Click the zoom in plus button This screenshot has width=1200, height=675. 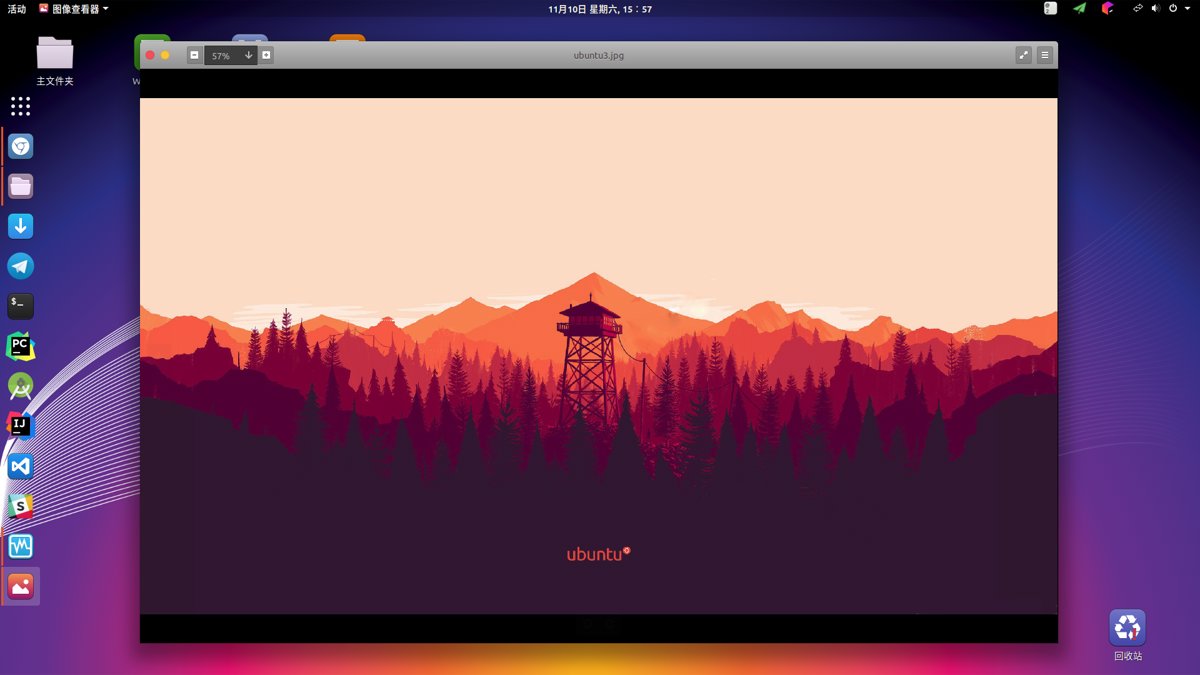[x=266, y=55]
